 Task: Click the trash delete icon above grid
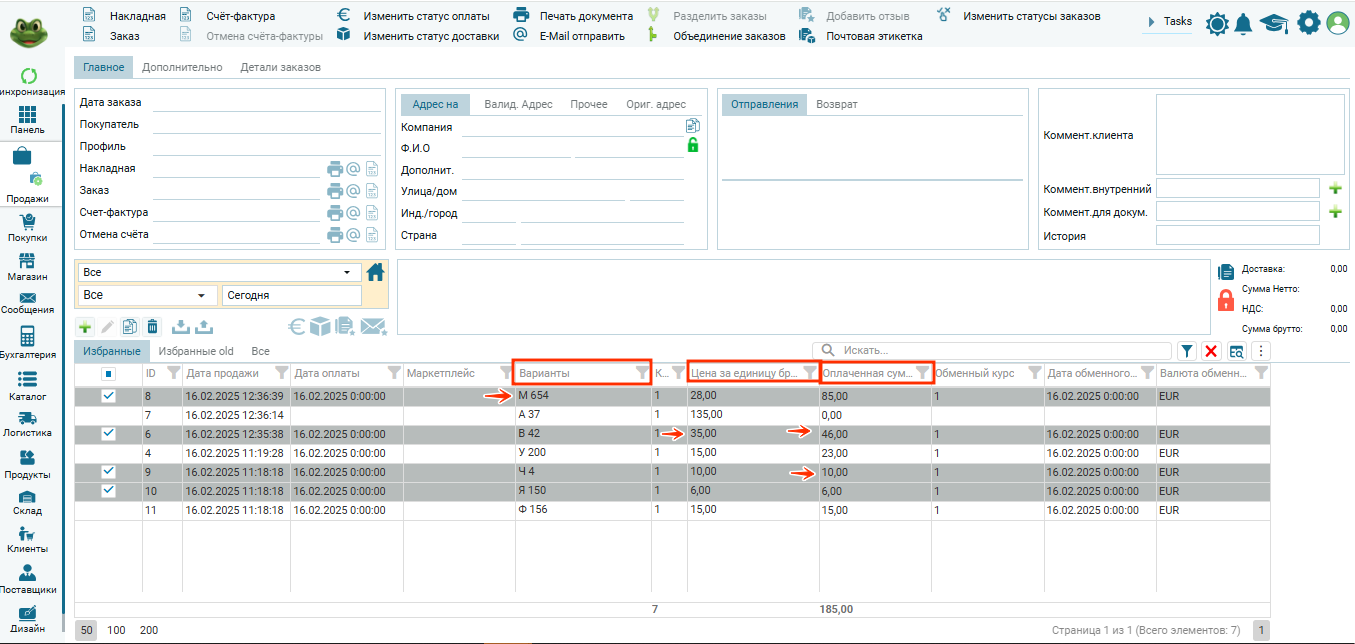[x=152, y=327]
